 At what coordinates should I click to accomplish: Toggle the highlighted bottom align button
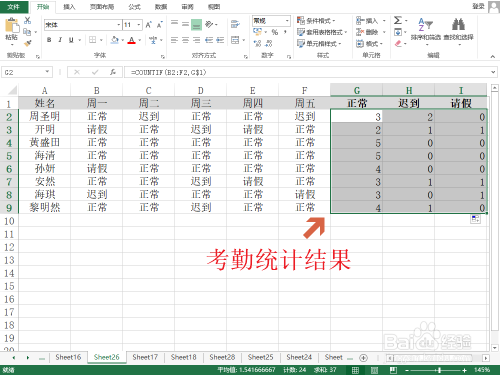click(197, 25)
